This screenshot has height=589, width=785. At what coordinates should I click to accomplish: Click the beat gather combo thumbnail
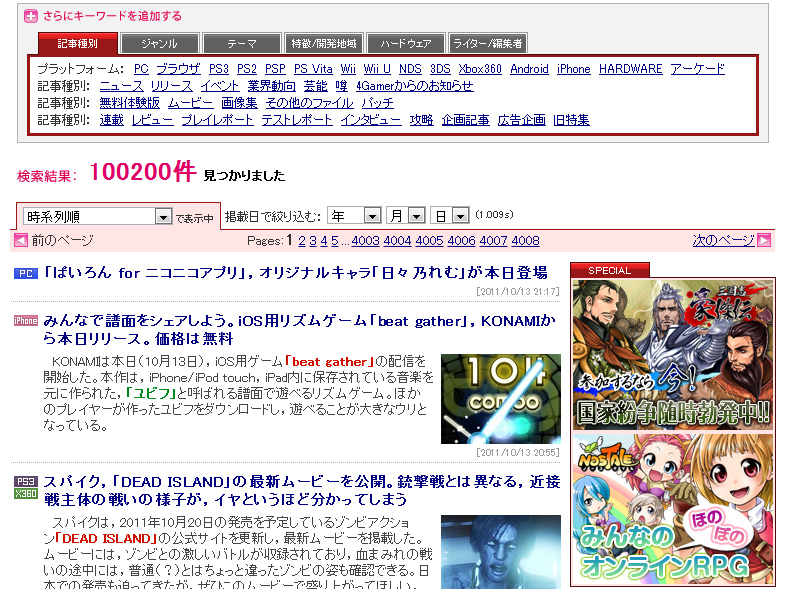(x=501, y=399)
